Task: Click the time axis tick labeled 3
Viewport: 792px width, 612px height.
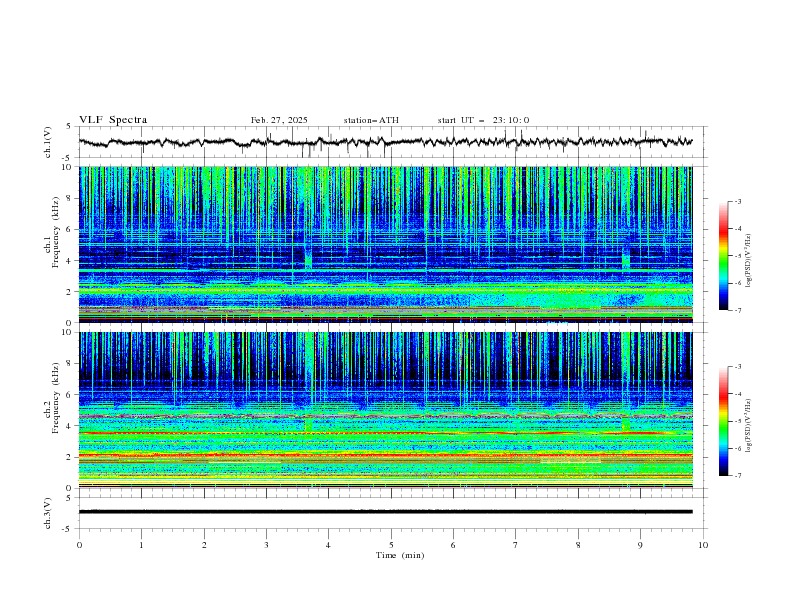Action: (x=266, y=545)
